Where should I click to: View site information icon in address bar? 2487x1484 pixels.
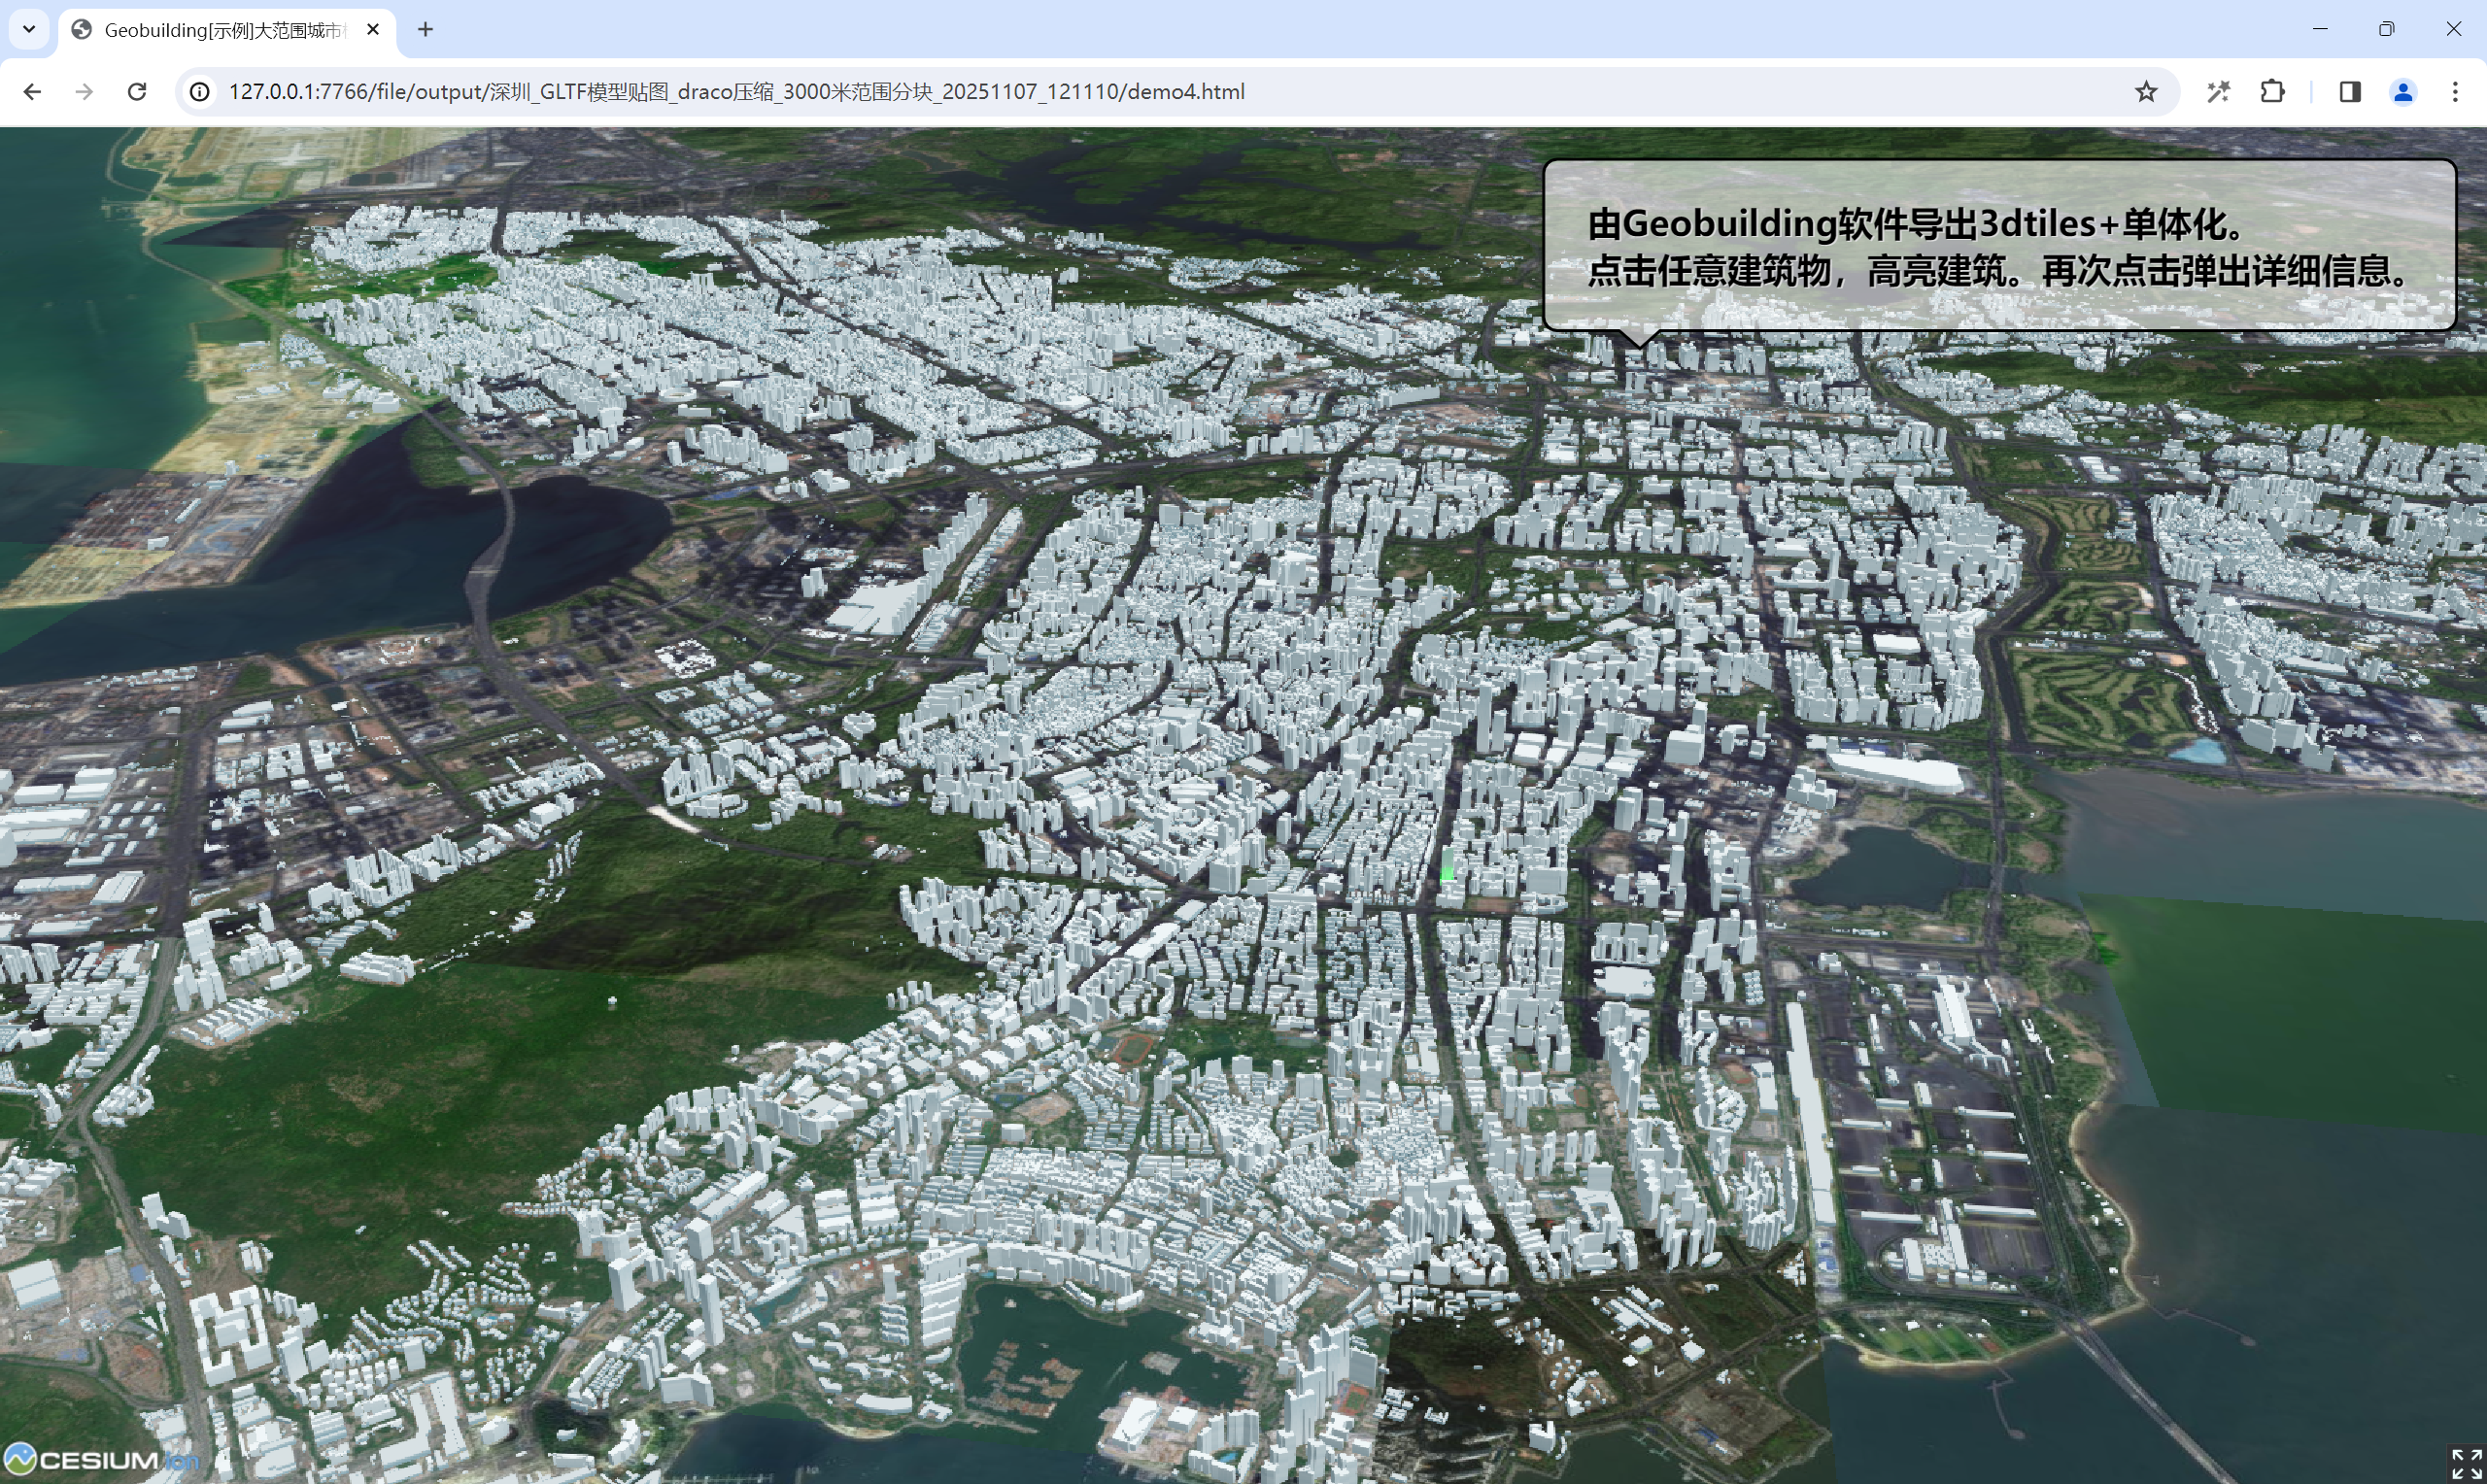coord(200,92)
